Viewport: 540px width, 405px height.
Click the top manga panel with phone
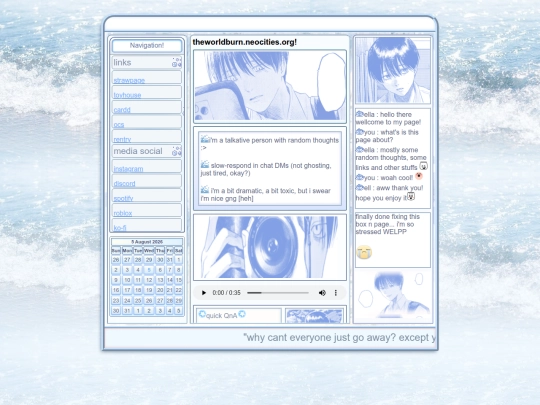270,86
